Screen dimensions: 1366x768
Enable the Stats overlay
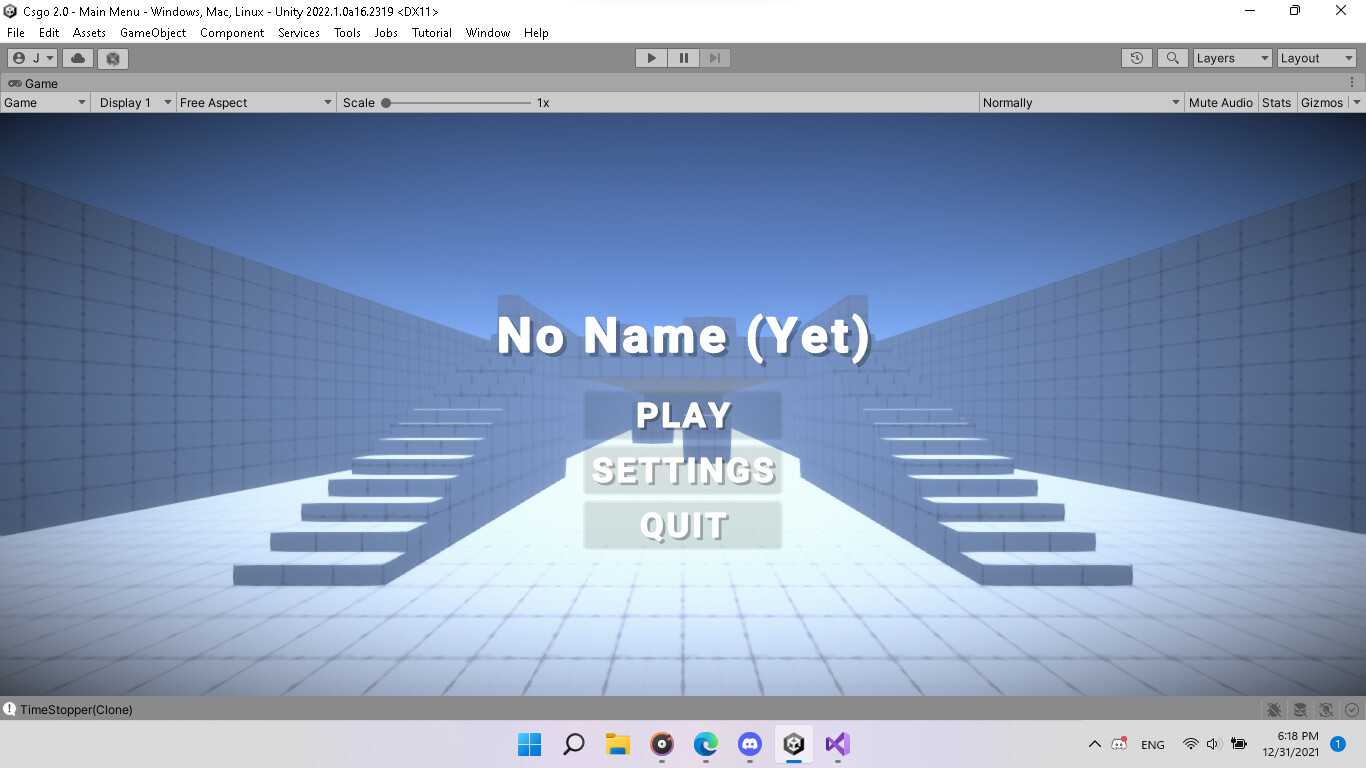click(1276, 102)
